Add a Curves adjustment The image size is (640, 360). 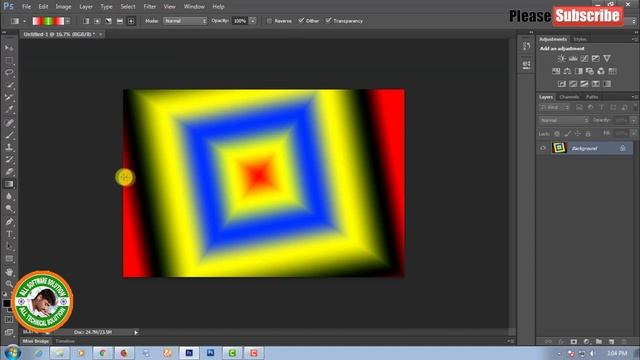(584, 59)
